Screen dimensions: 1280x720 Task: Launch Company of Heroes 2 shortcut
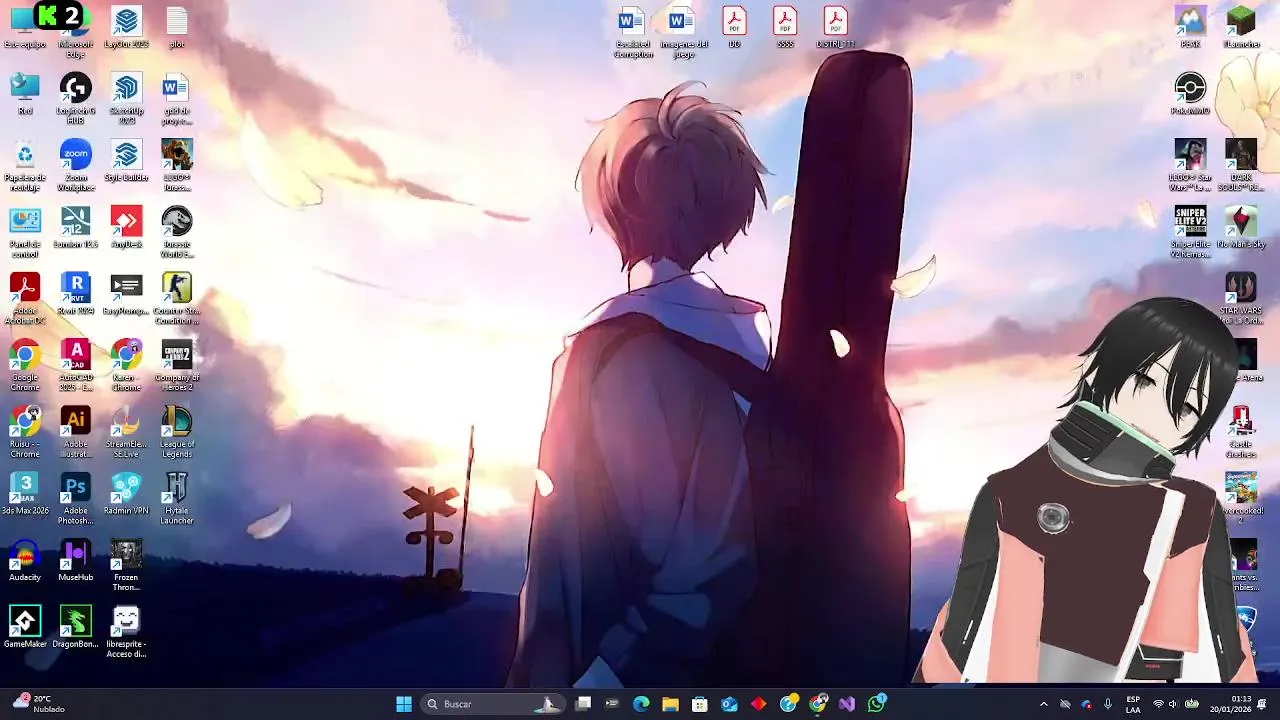[x=177, y=366]
